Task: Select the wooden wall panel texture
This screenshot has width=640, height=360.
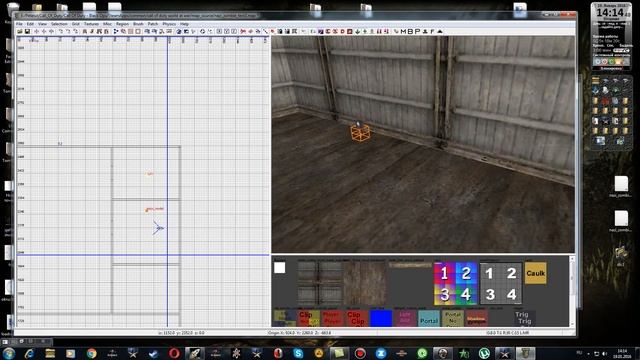Action: click(x=320, y=283)
